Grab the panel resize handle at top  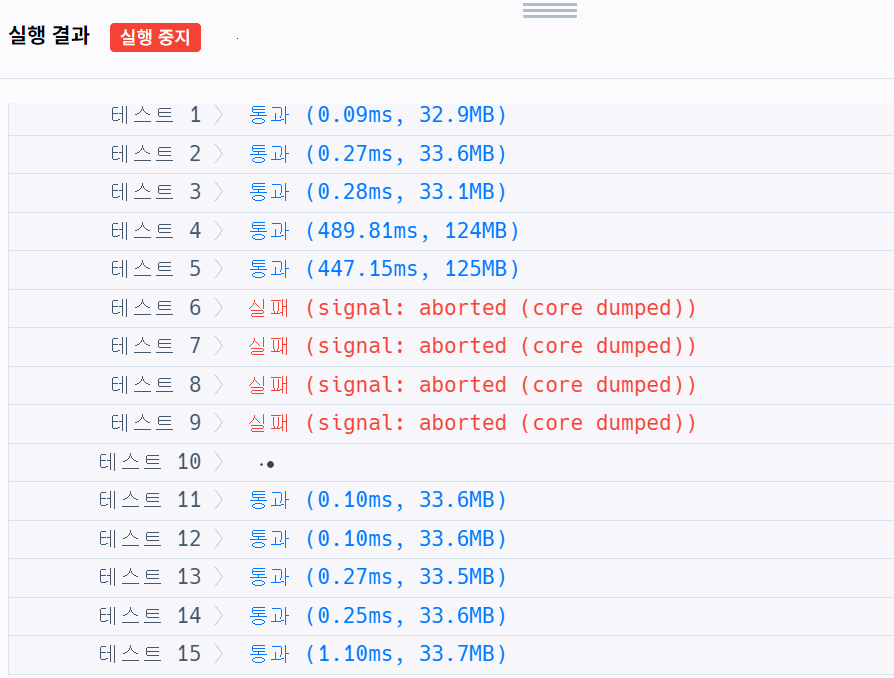point(550,10)
